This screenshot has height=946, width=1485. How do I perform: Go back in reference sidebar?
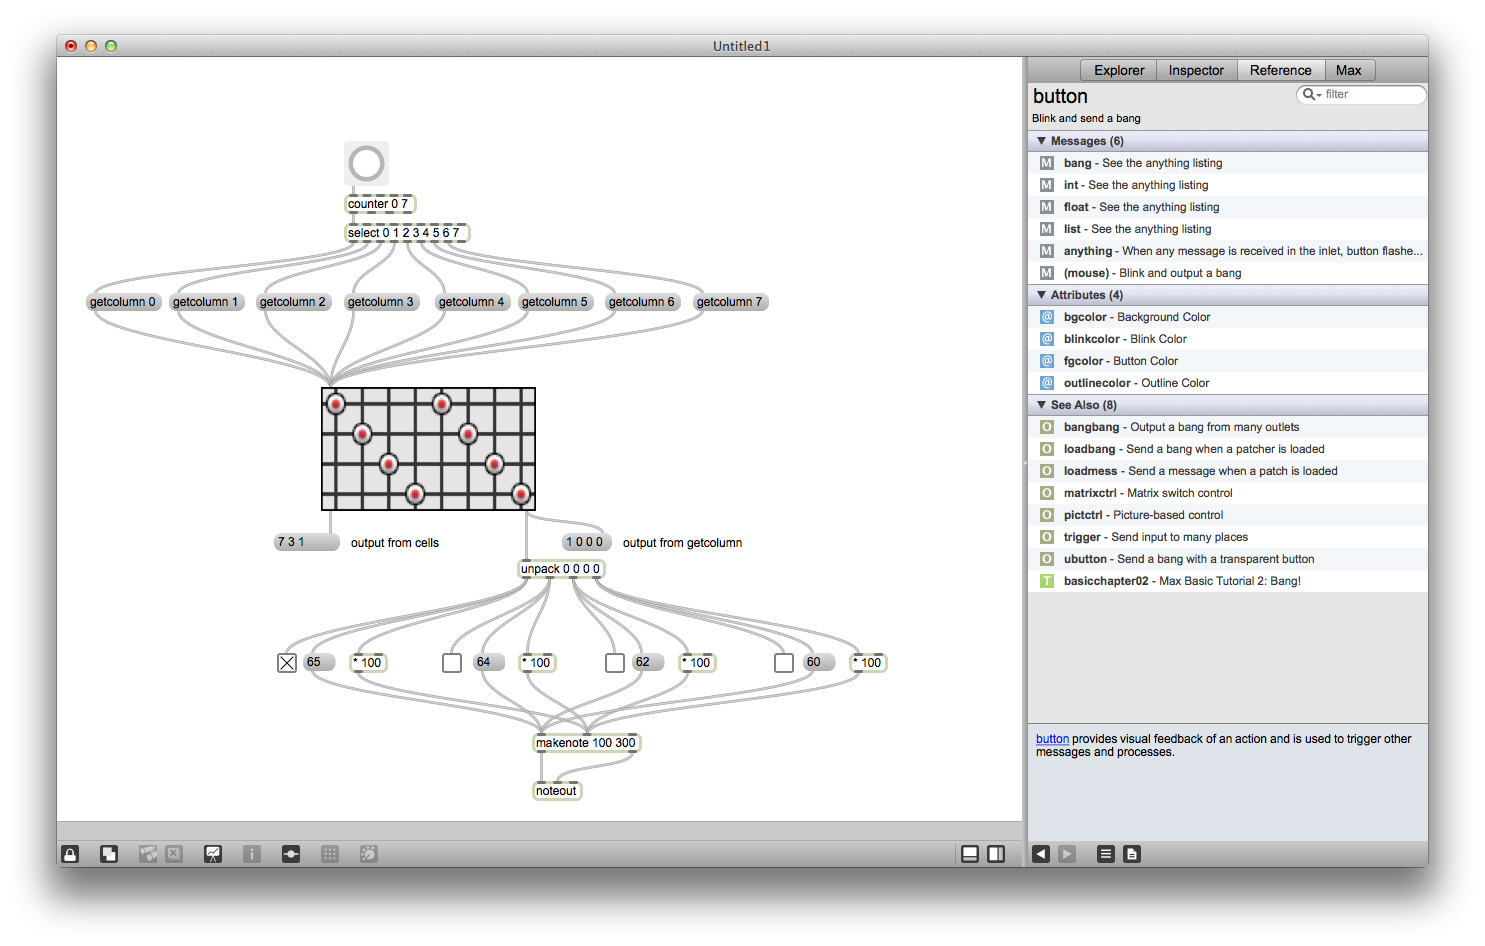pos(1041,854)
